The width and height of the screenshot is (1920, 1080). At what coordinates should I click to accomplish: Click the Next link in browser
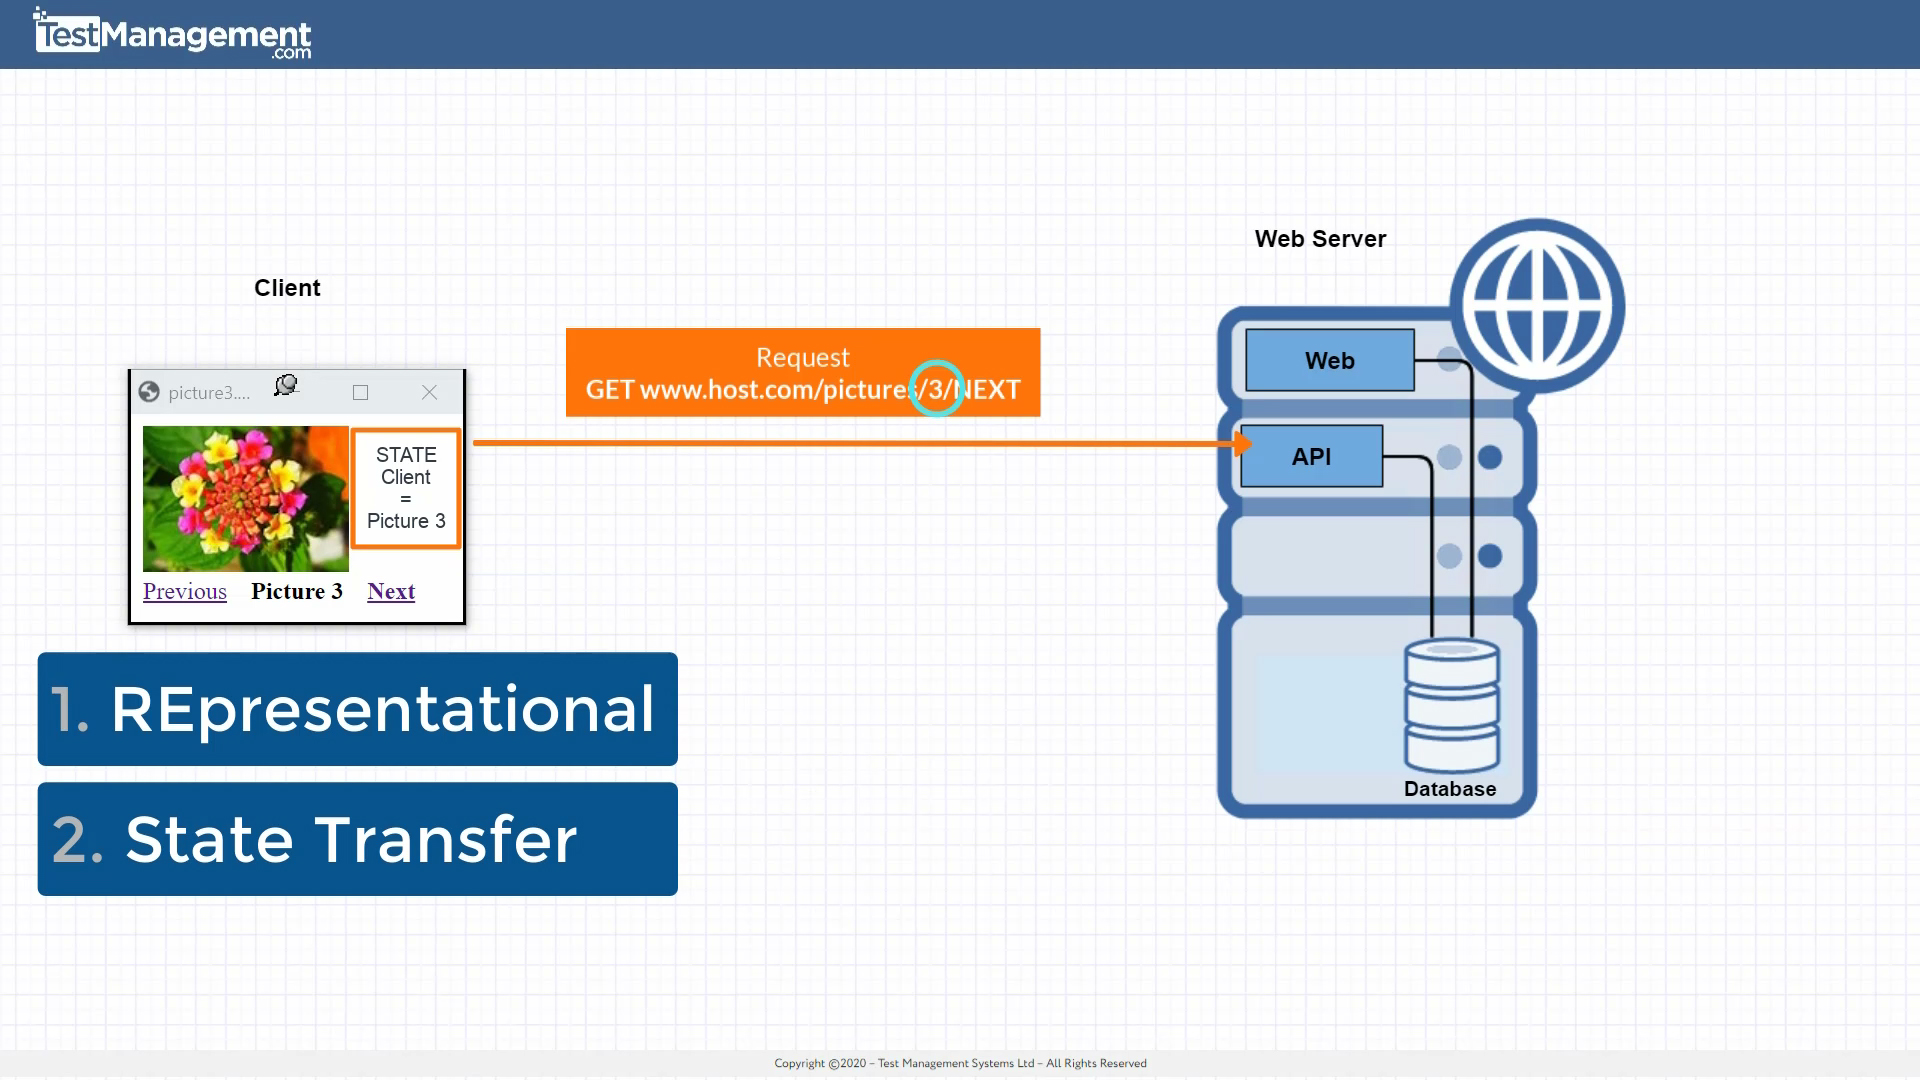tap(390, 591)
